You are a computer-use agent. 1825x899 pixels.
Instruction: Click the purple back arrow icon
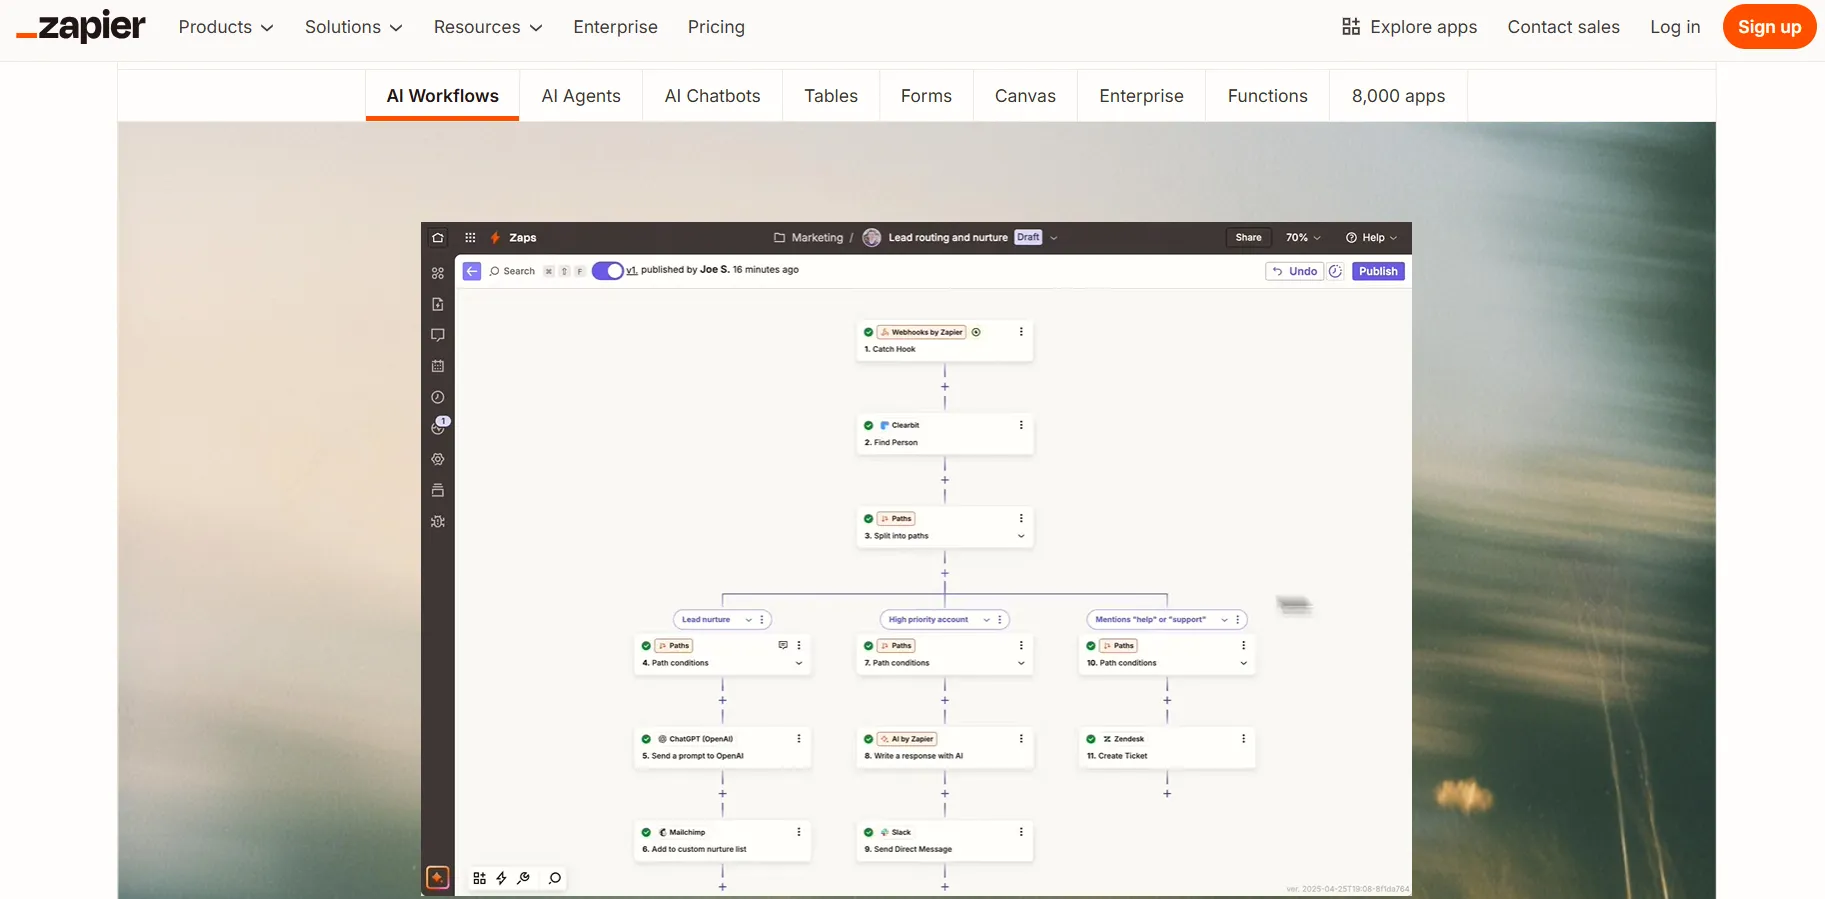coord(472,271)
